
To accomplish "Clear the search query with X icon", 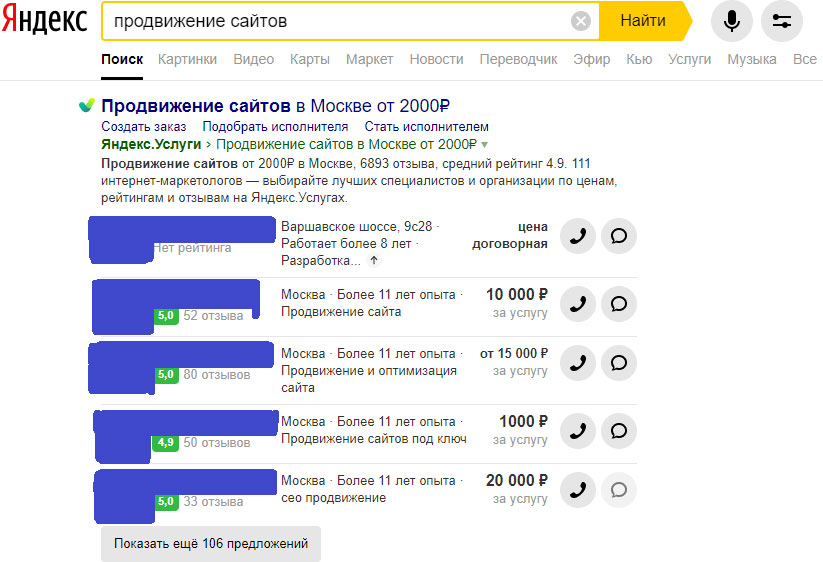I will (581, 21).
